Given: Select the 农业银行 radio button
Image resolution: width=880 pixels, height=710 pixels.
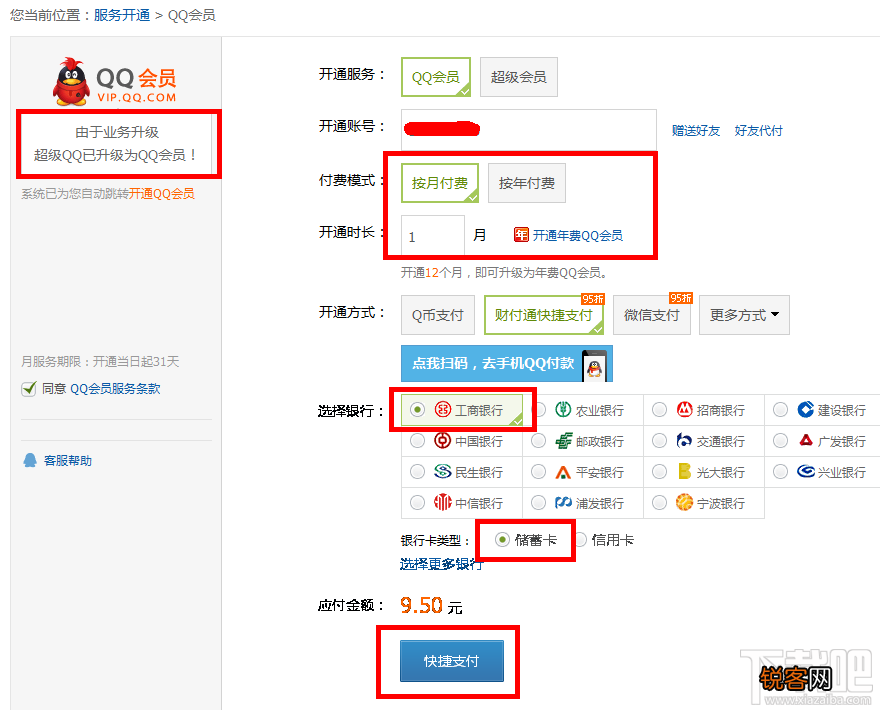Looking at the screenshot, I should point(538,410).
